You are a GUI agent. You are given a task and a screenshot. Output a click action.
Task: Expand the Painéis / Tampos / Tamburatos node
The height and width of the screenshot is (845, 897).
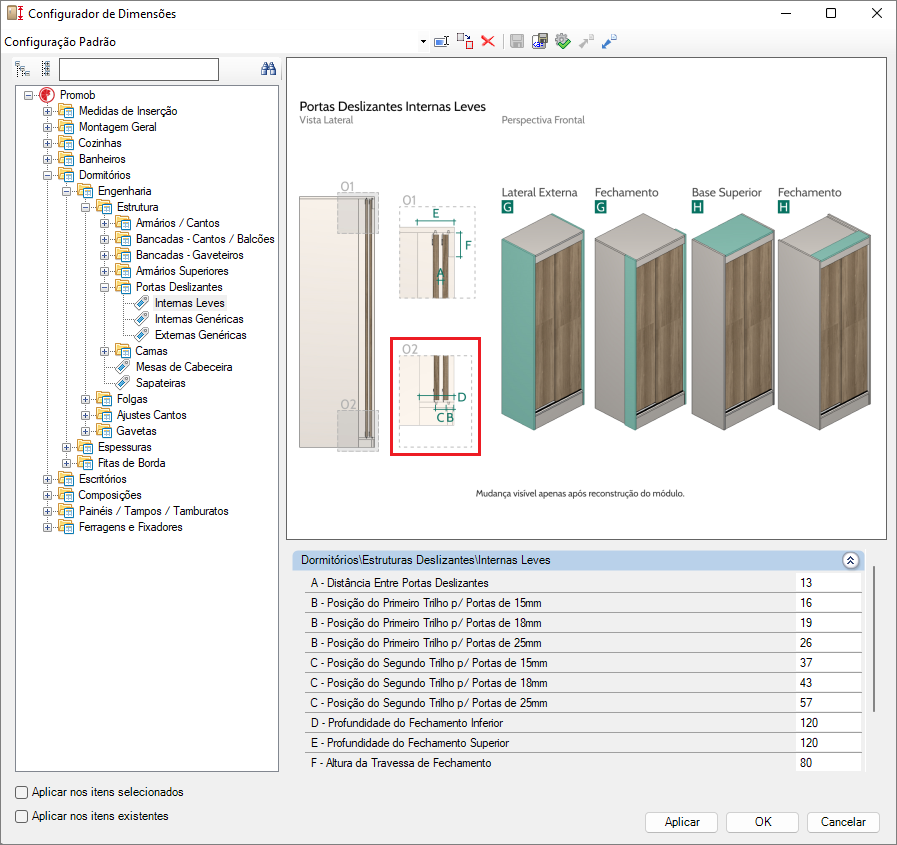pos(47,511)
